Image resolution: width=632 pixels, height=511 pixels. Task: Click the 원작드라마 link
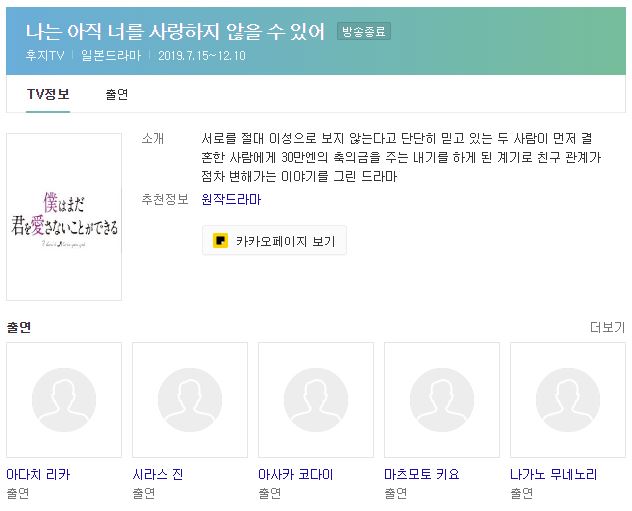click(x=231, y=199)
